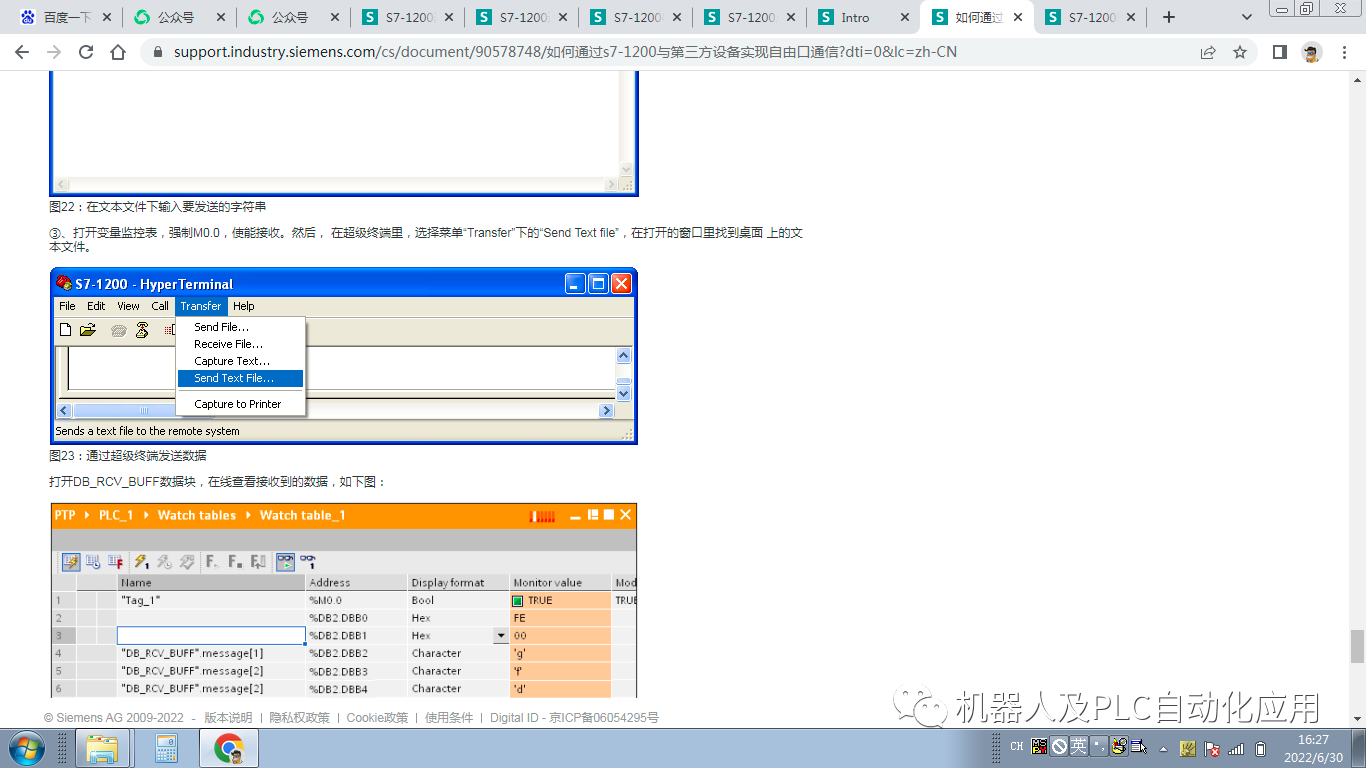Open the tab search chevron
Screen dimensions: 1366x768
(1247, 17)
